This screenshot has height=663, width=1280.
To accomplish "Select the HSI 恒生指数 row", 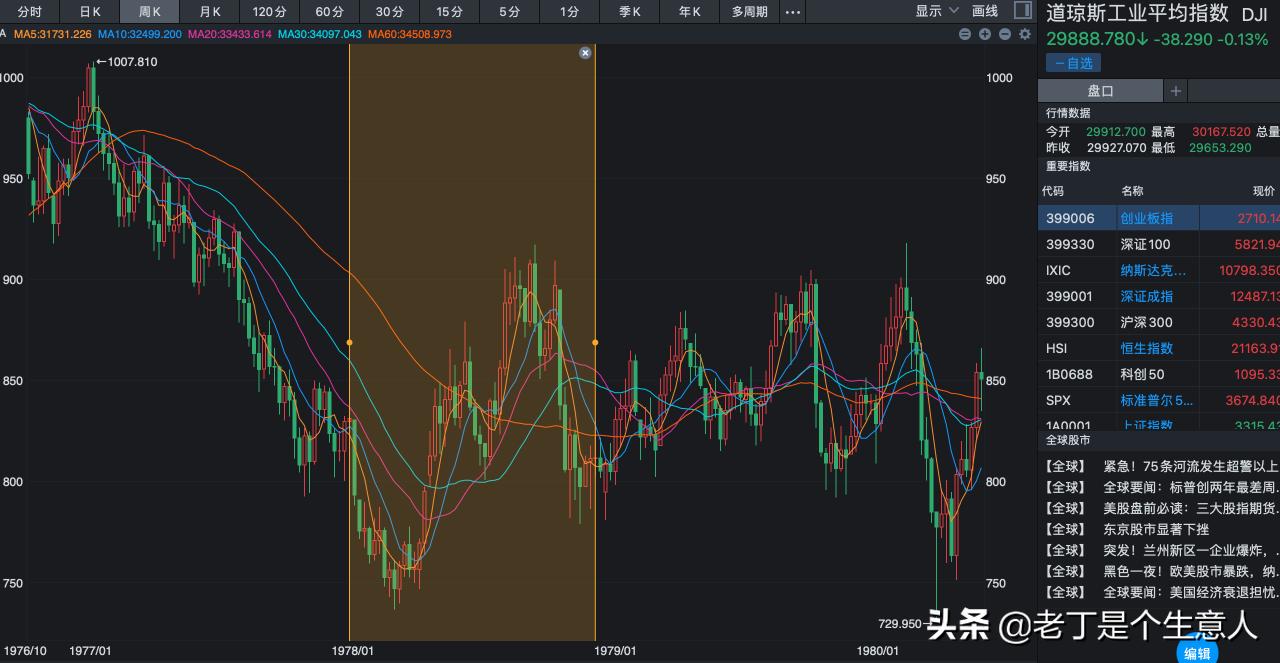I will pyautogui.click(x=1158, y=348).
